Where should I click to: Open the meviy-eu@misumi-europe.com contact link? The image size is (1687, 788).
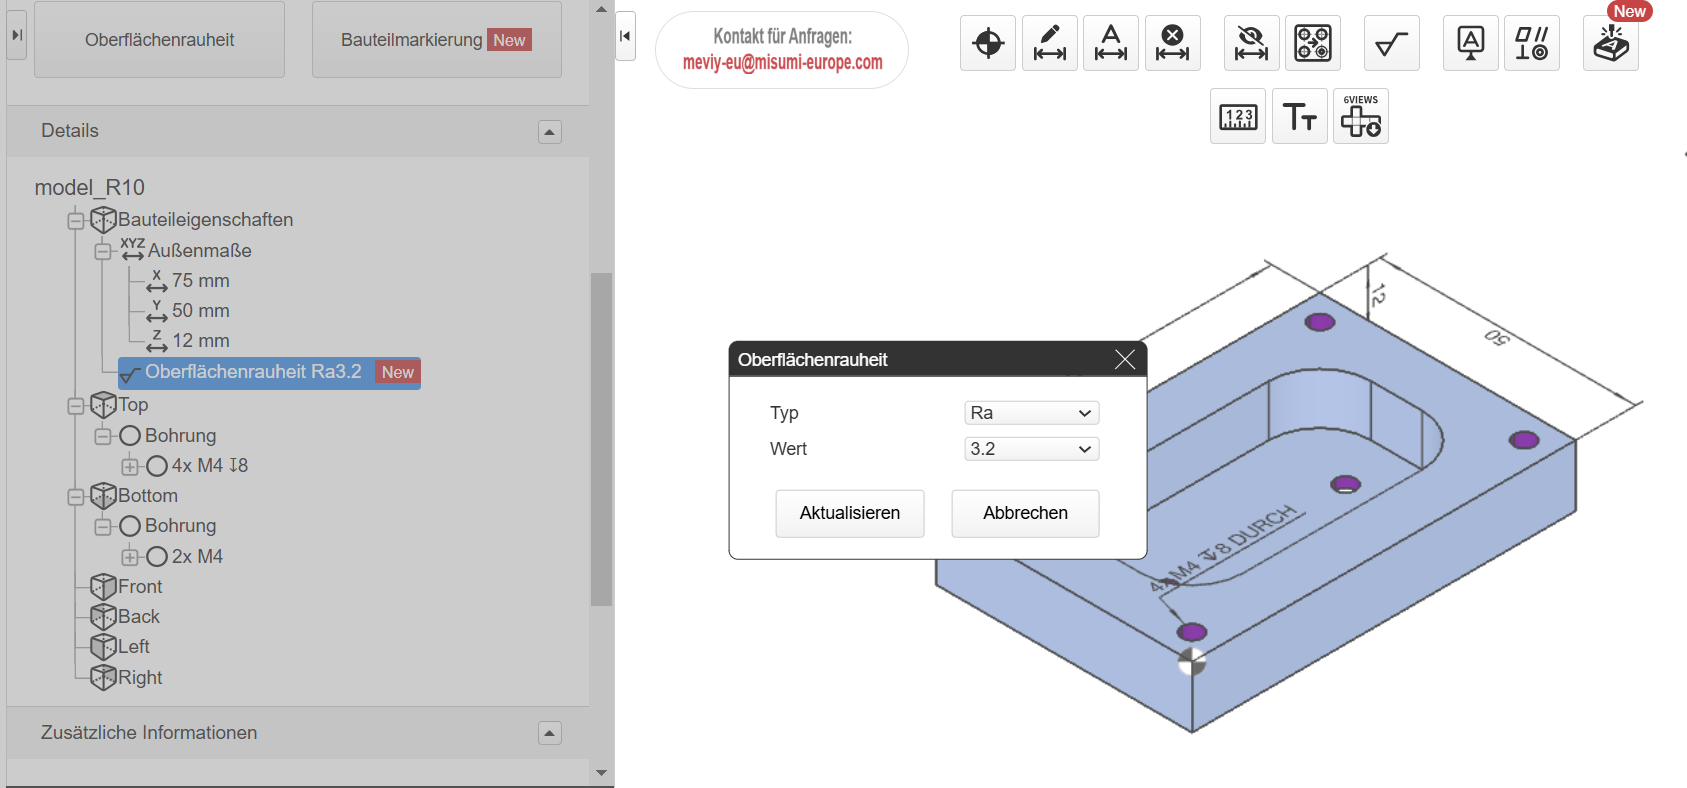[x=782, y=62]
